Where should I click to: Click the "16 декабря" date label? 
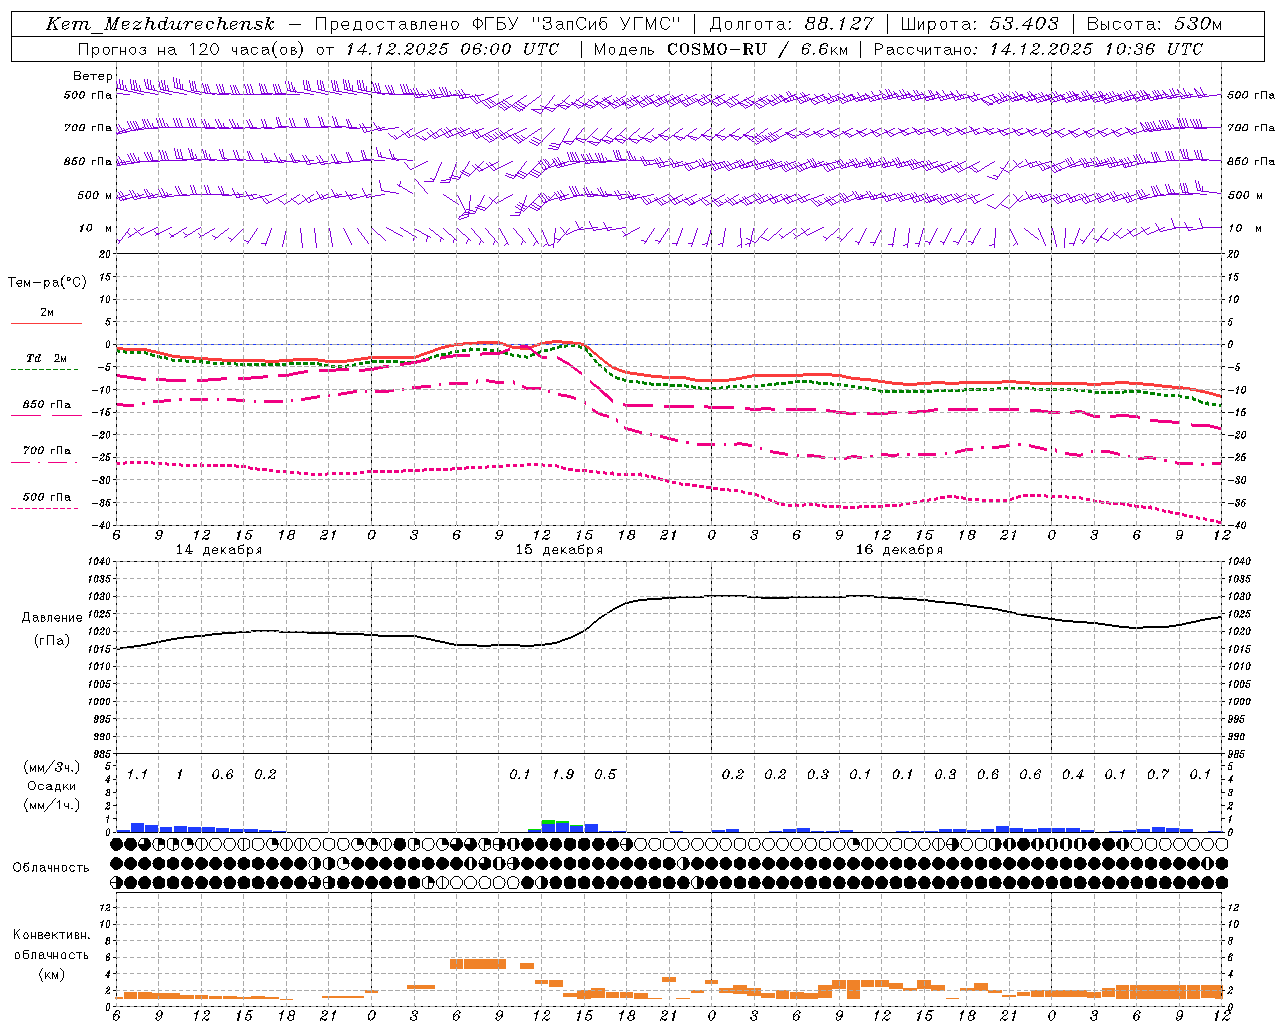pyautogui.click(x=899, y=550)
